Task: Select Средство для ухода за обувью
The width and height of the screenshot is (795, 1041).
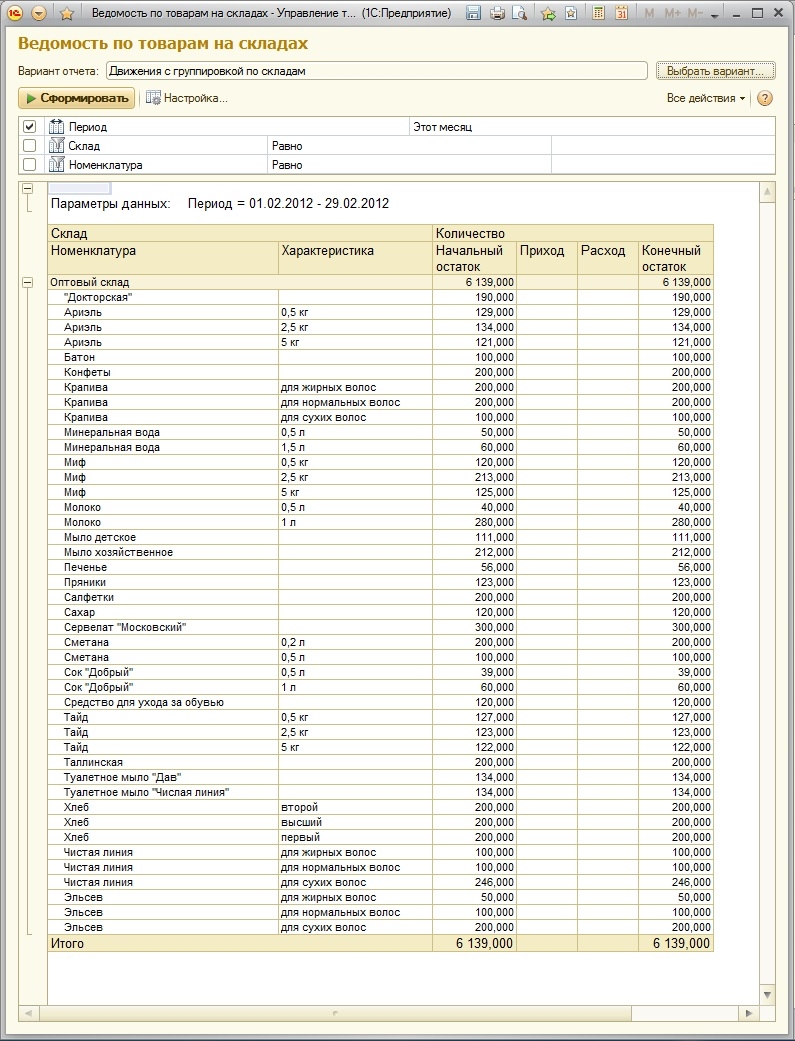Action: [143, 702]
